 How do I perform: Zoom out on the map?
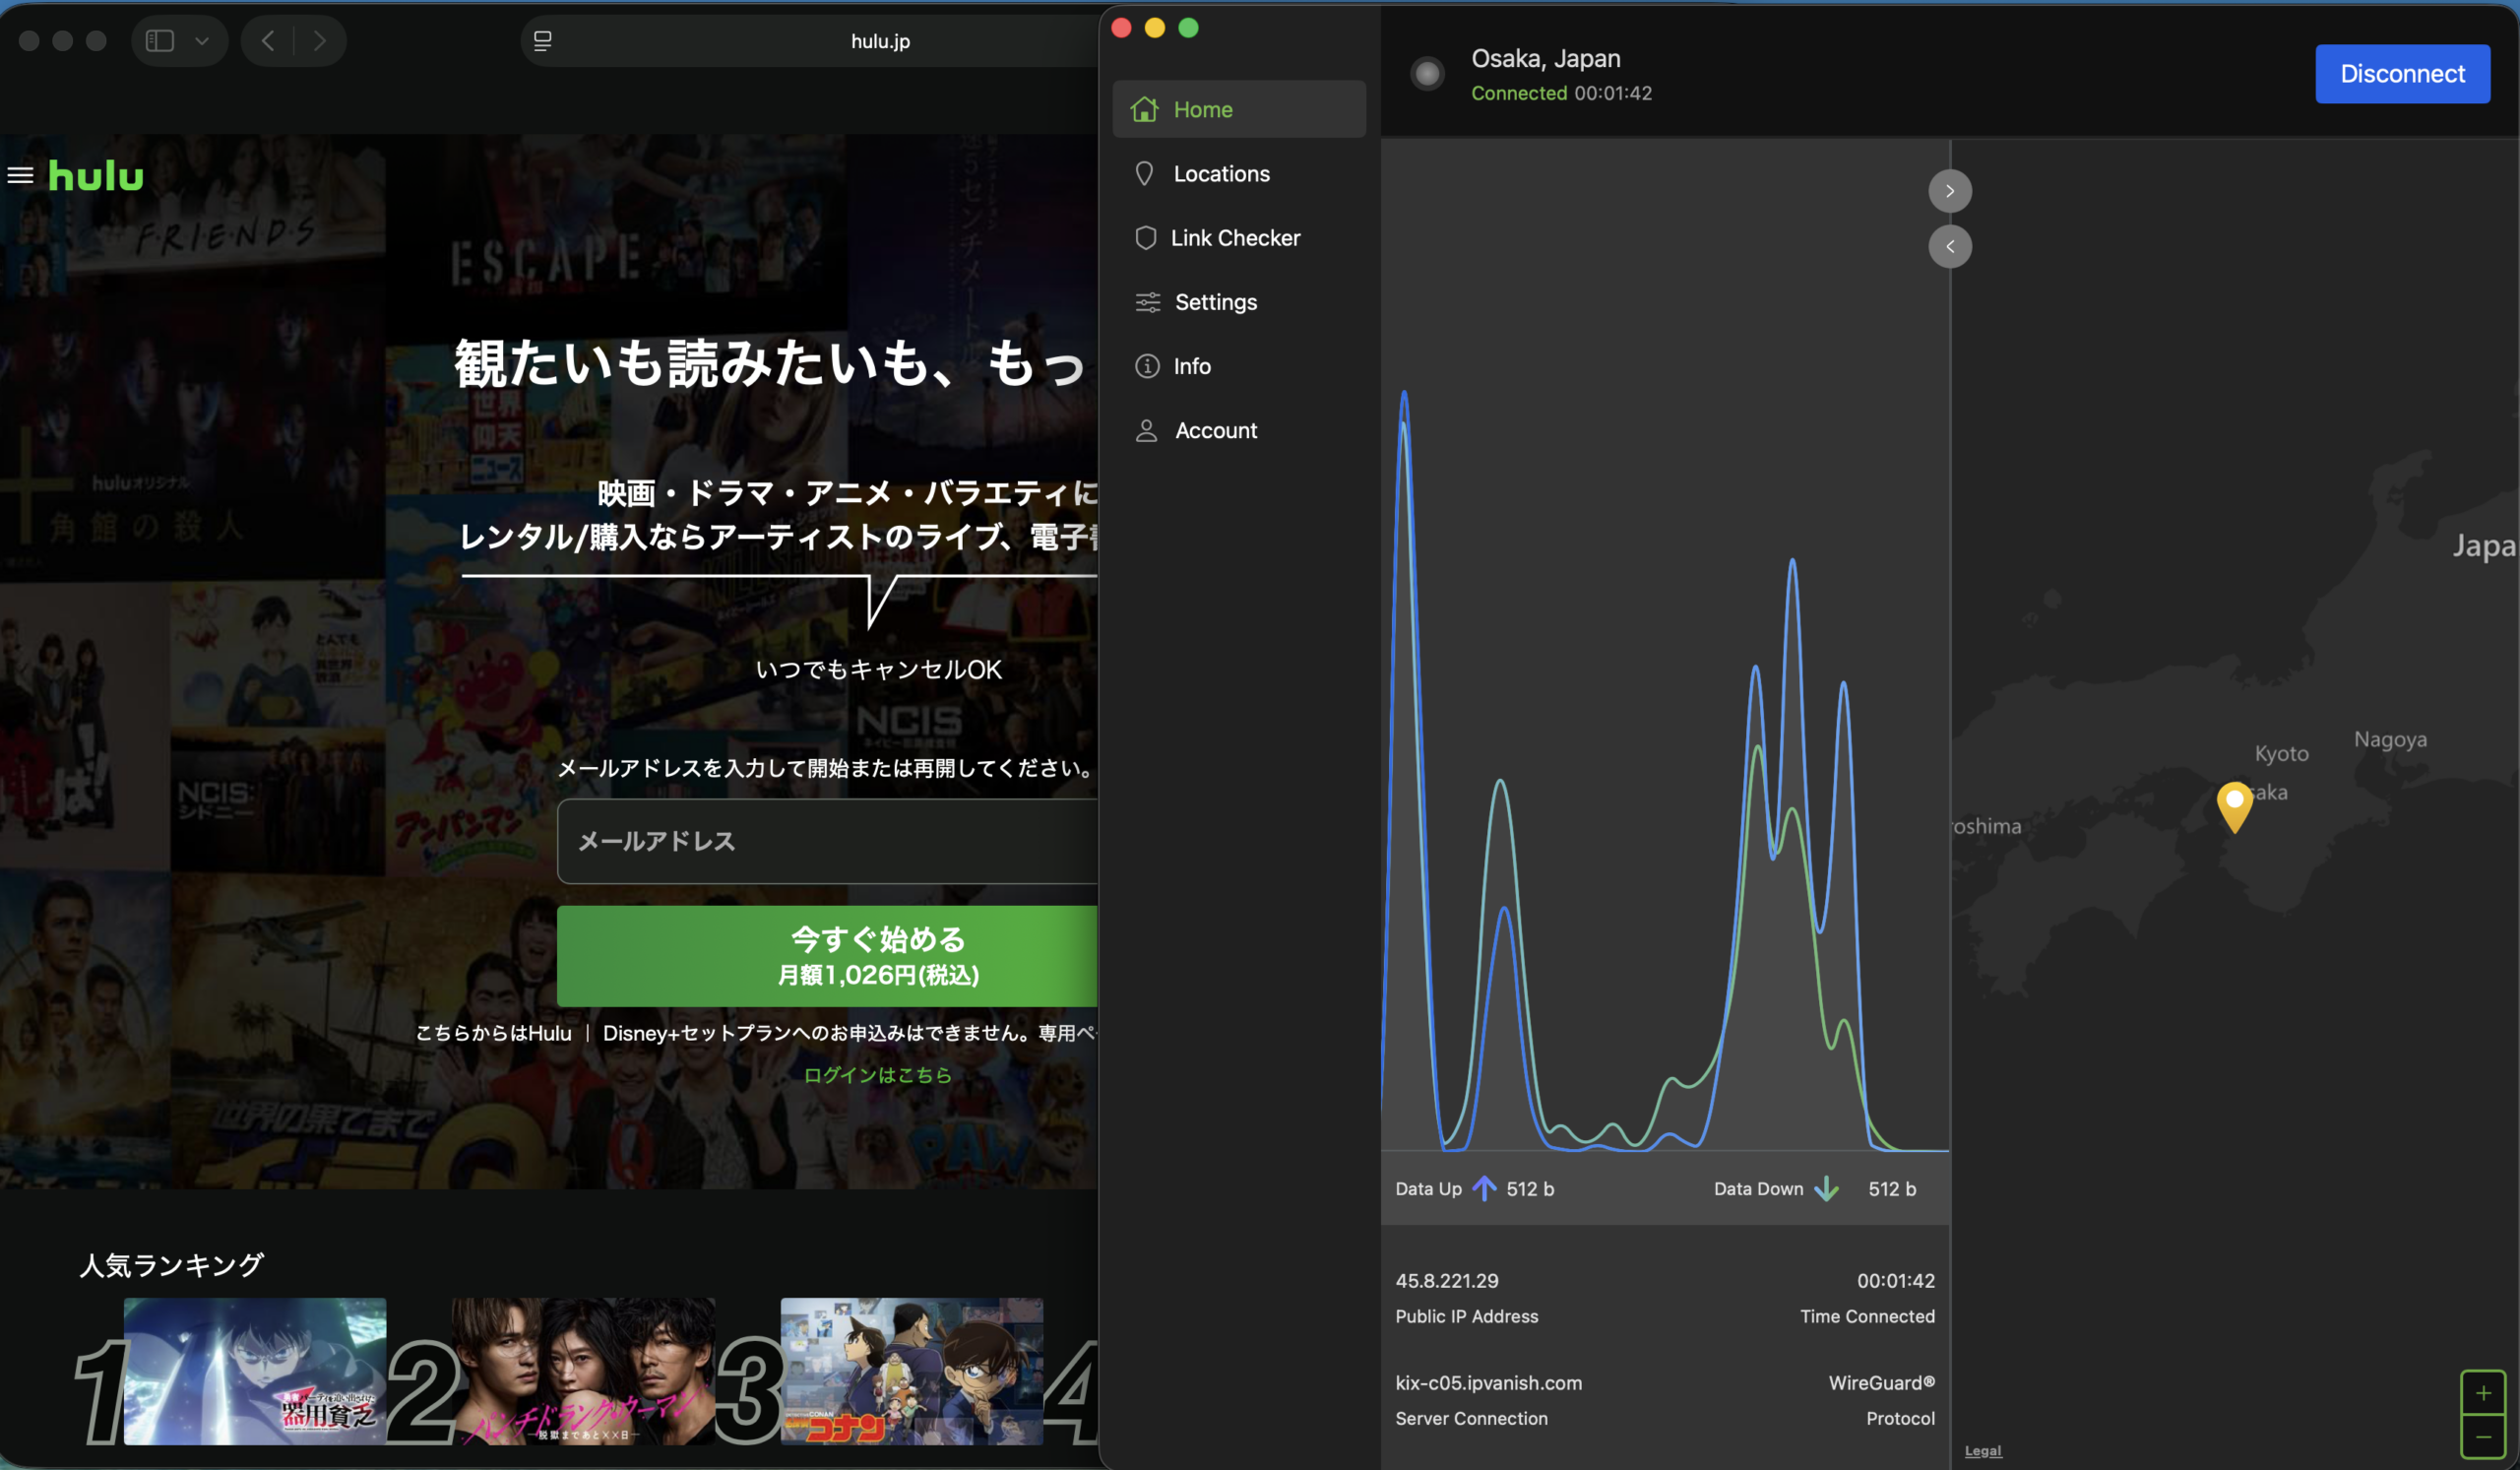coord(2482,1436)
